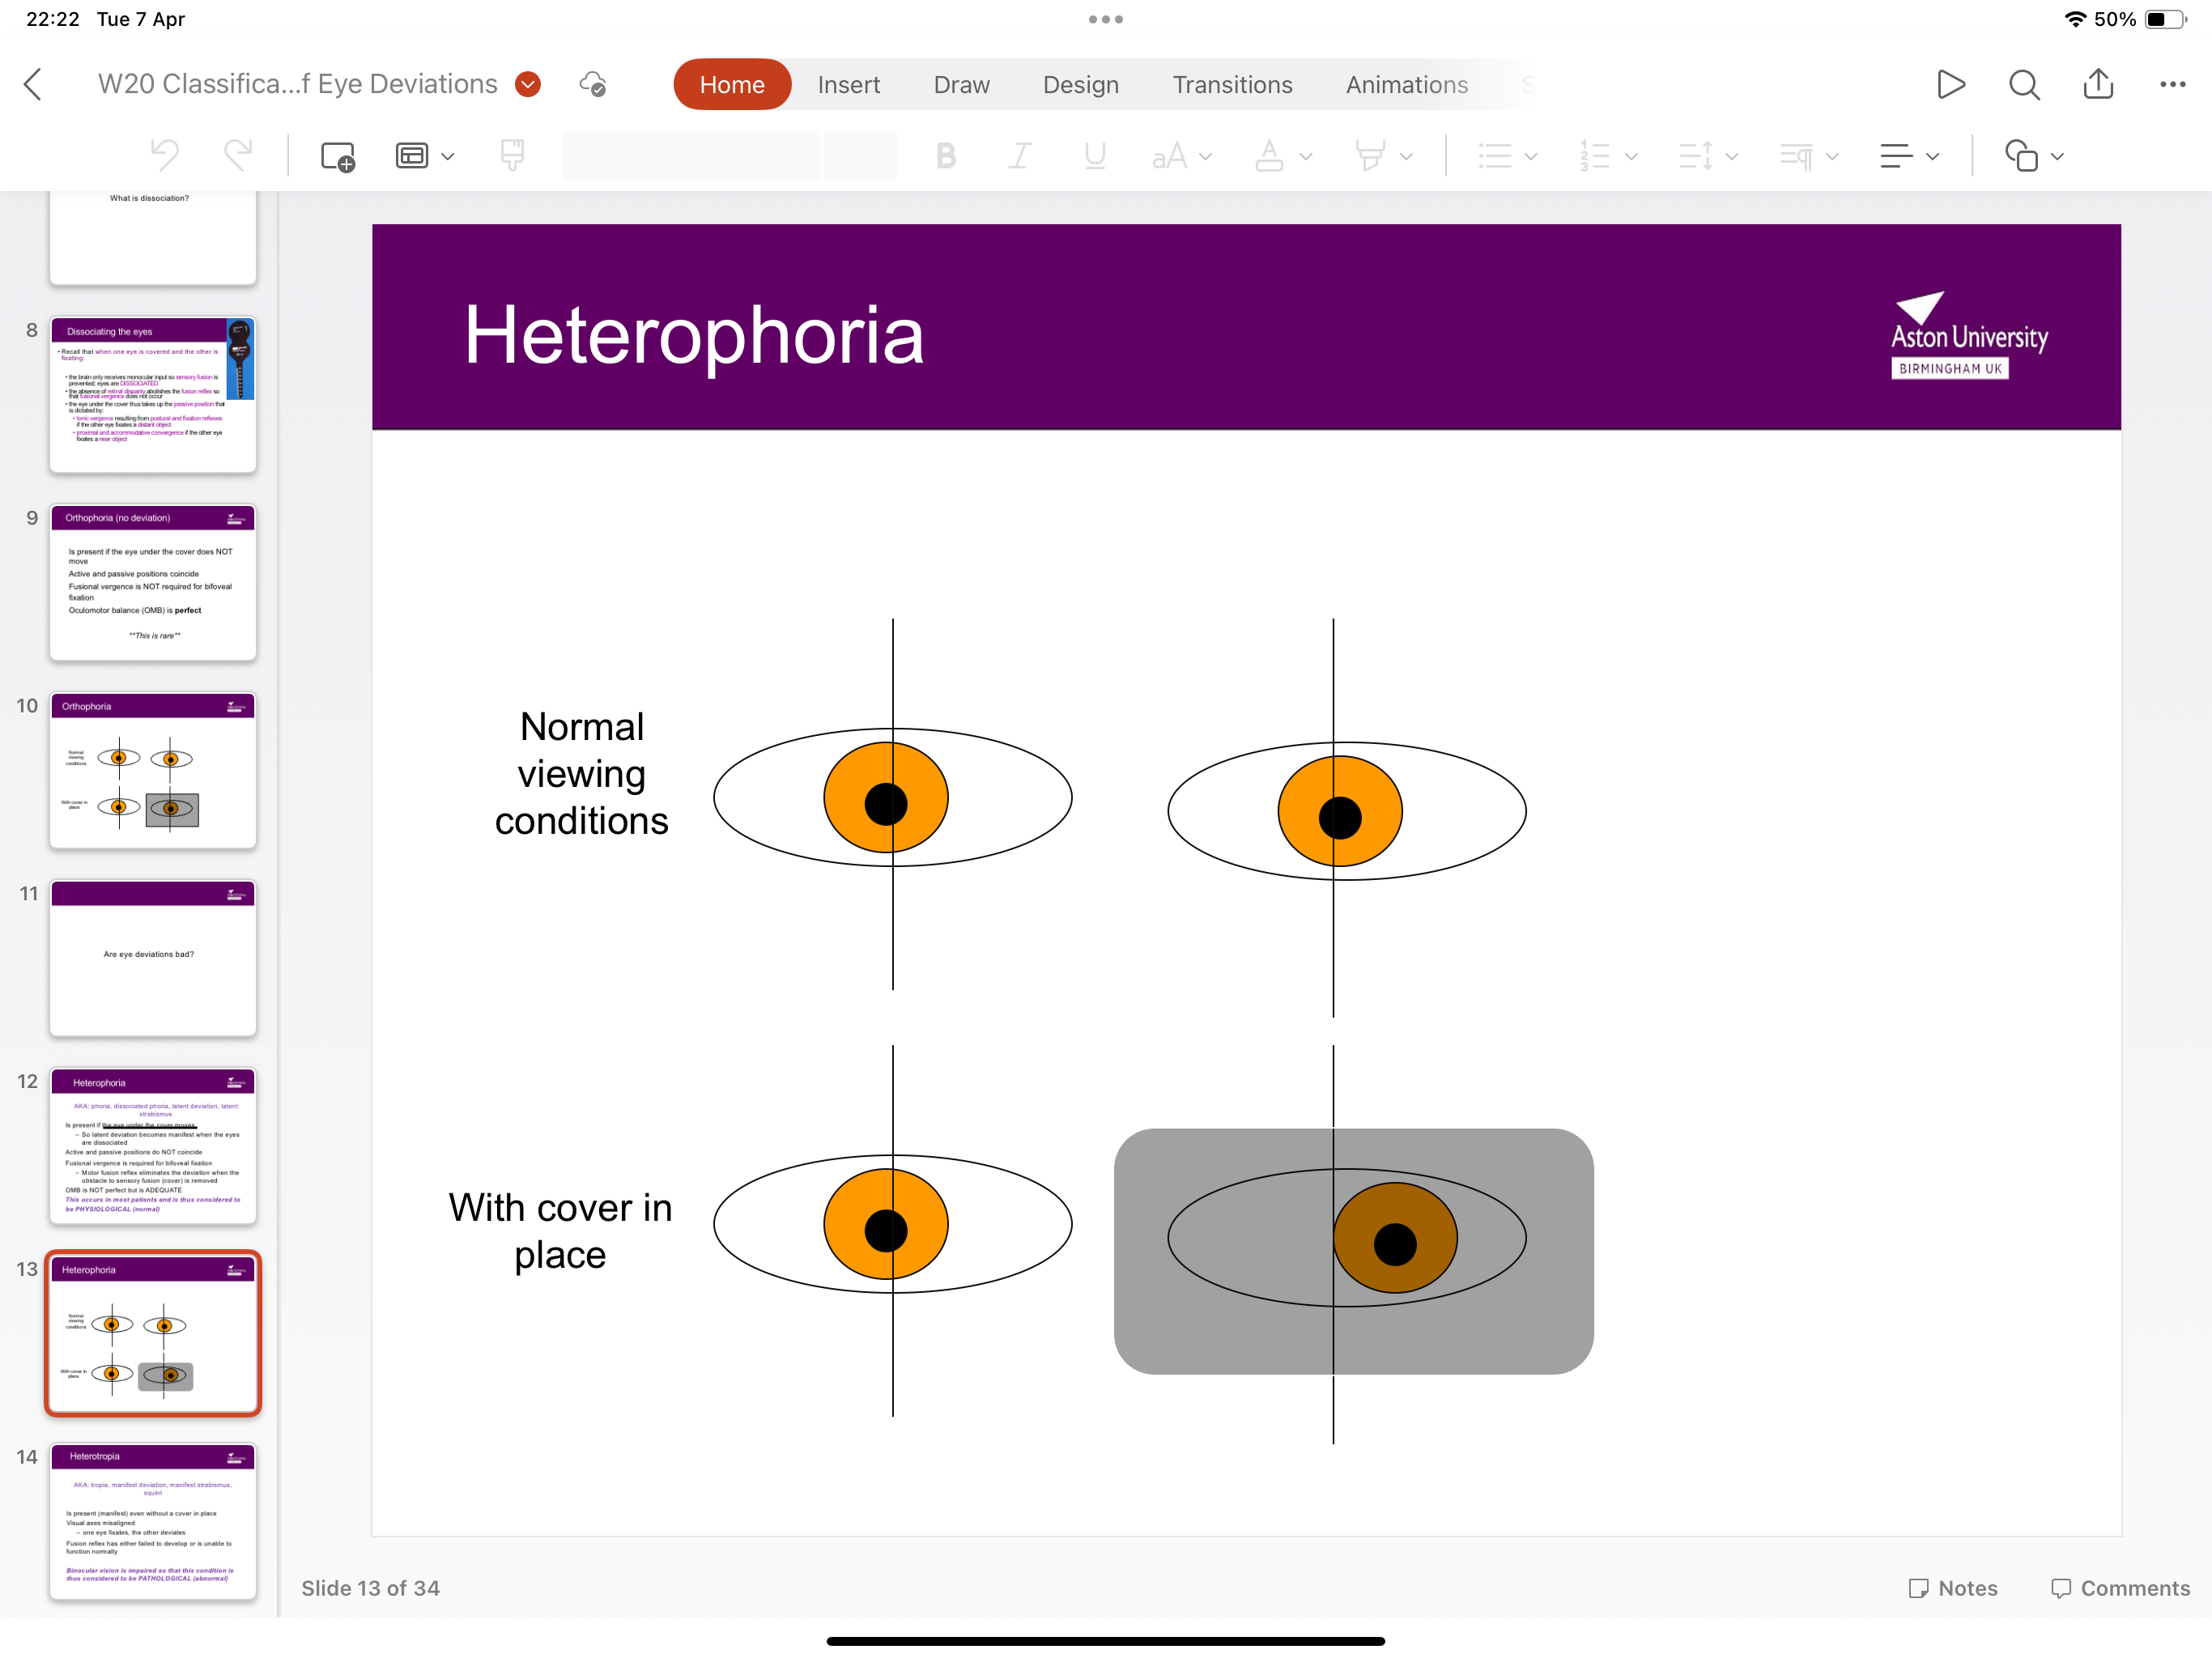
Task: Click the undo arrow icon
Action: 165,156
